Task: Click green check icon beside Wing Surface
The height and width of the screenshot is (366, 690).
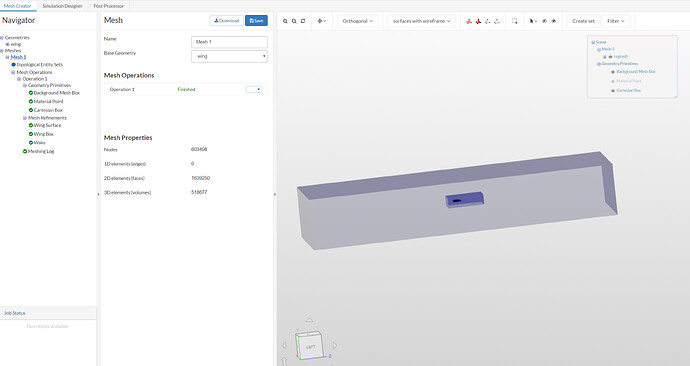Action: click(31, 125)
